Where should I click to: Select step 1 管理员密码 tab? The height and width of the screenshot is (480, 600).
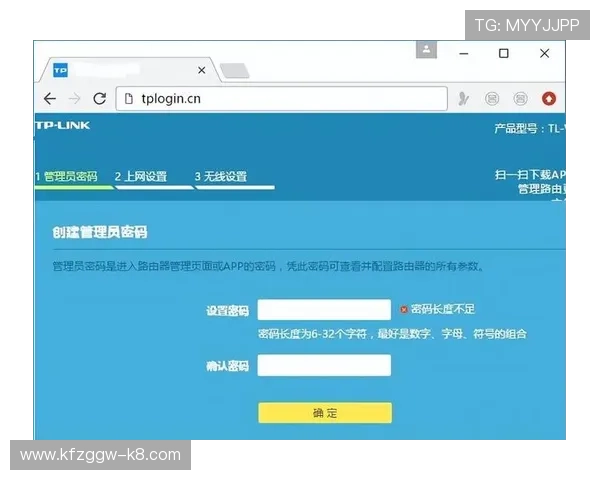pos(67,177)
